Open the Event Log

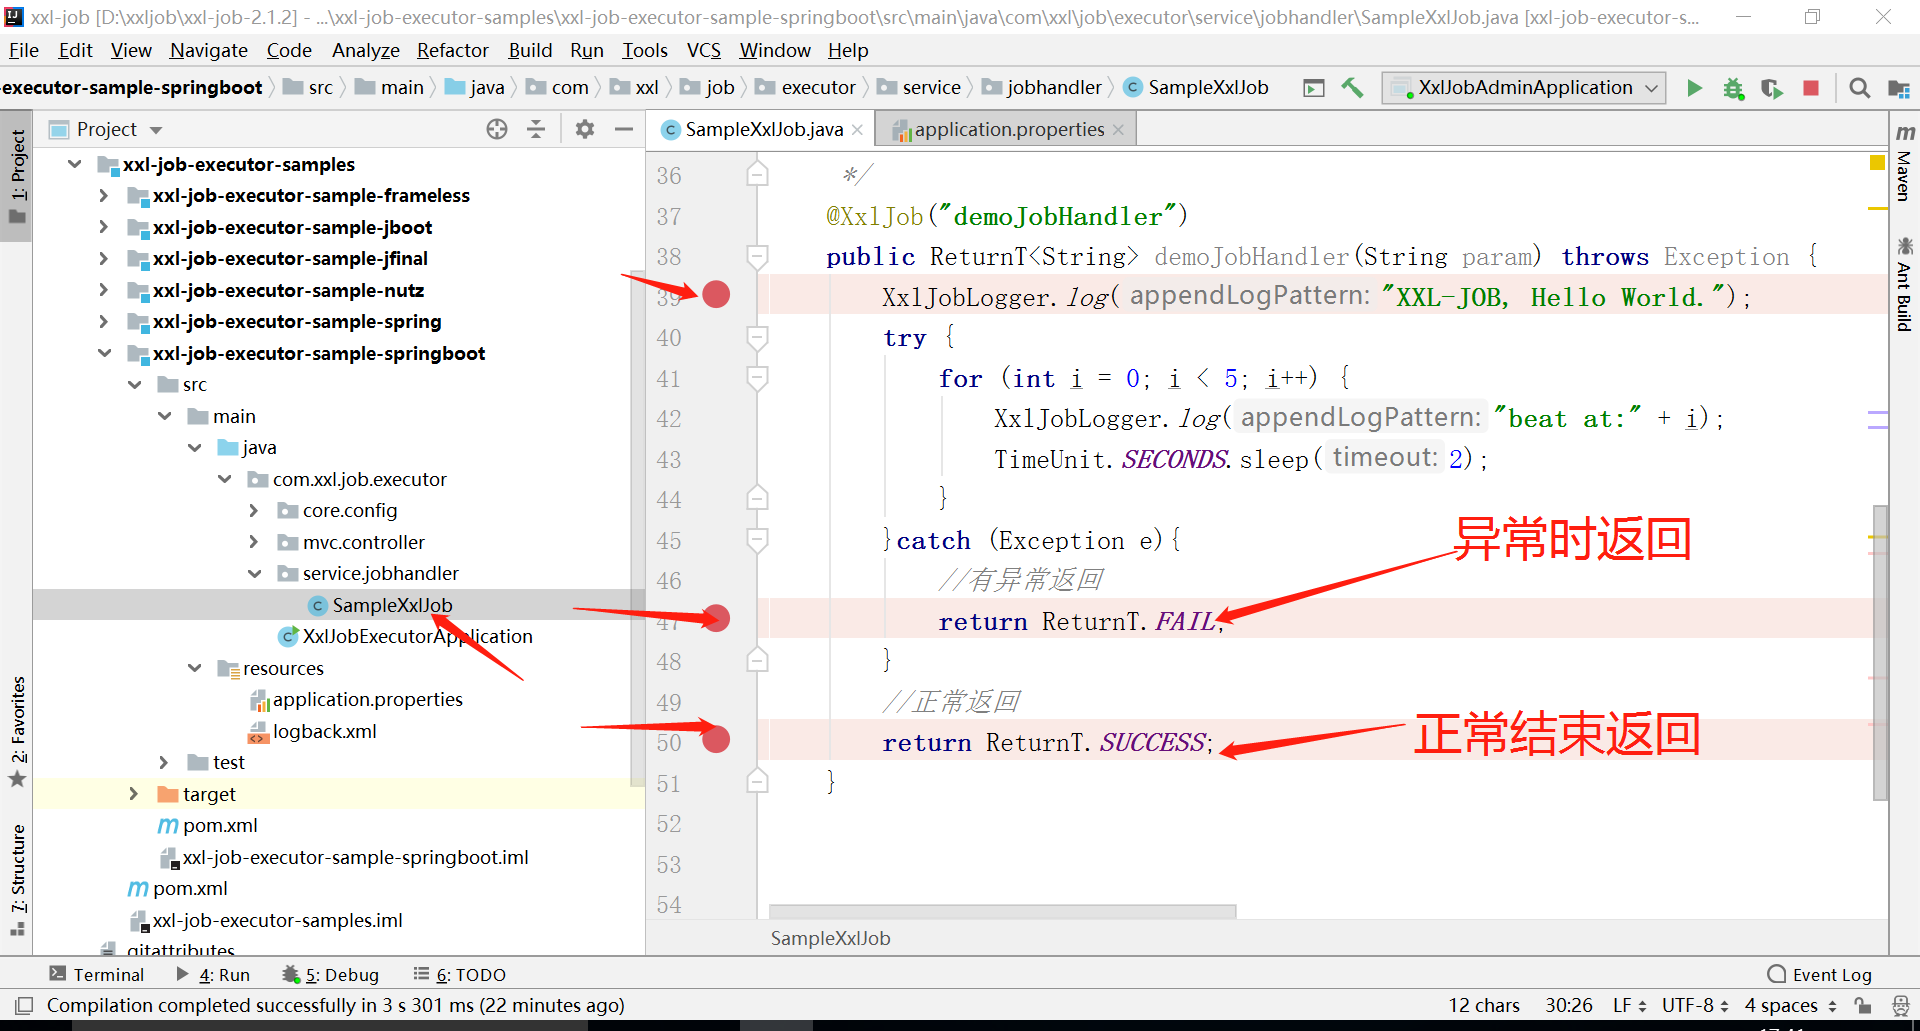(1819, 975)
